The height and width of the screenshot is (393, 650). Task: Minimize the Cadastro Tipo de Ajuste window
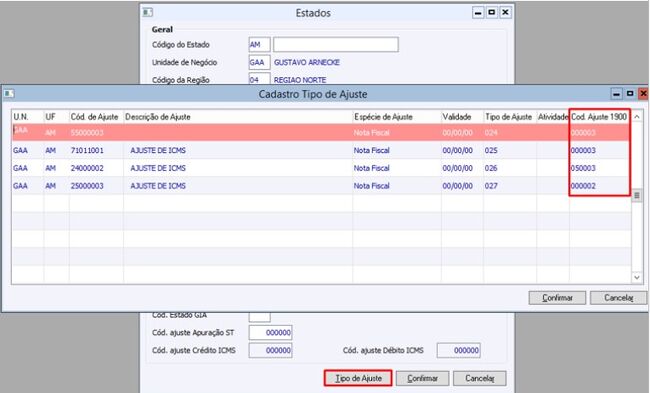click(x=616, y=94)
